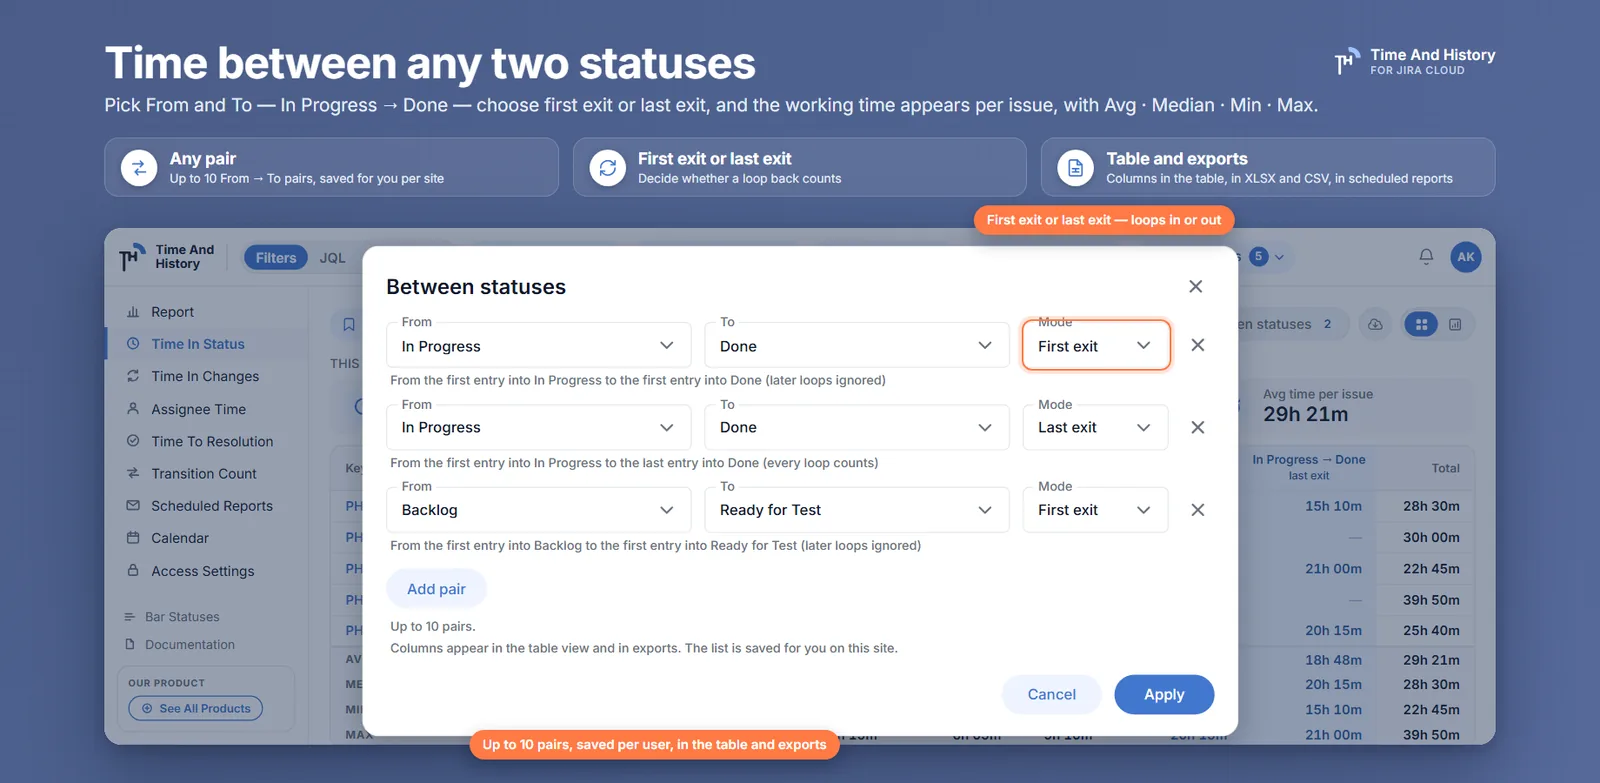
Task: Remove the In Progress to Done first exit pair
Action: click(1197, 345)
